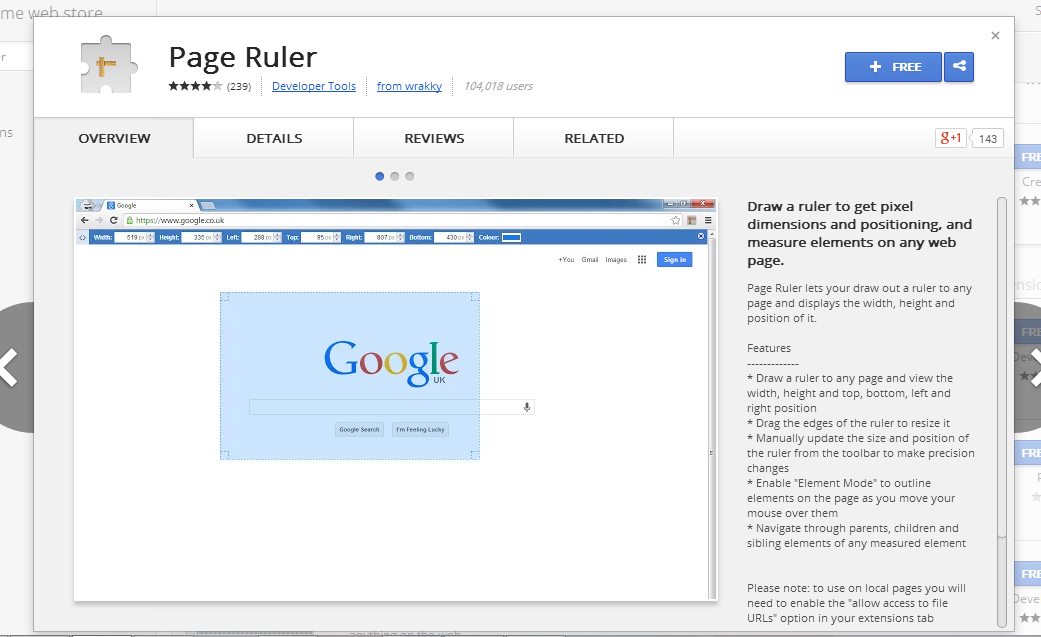Image resolution: width=1041 pixels, height=637 pixels.
Task: Open the REVIEWS tab
Action: pyautogui.click(x=433, y=138)
